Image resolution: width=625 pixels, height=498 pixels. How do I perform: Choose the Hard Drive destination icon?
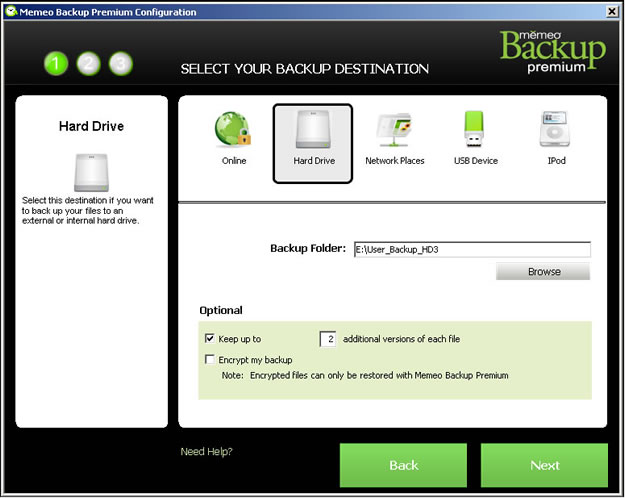312,132
